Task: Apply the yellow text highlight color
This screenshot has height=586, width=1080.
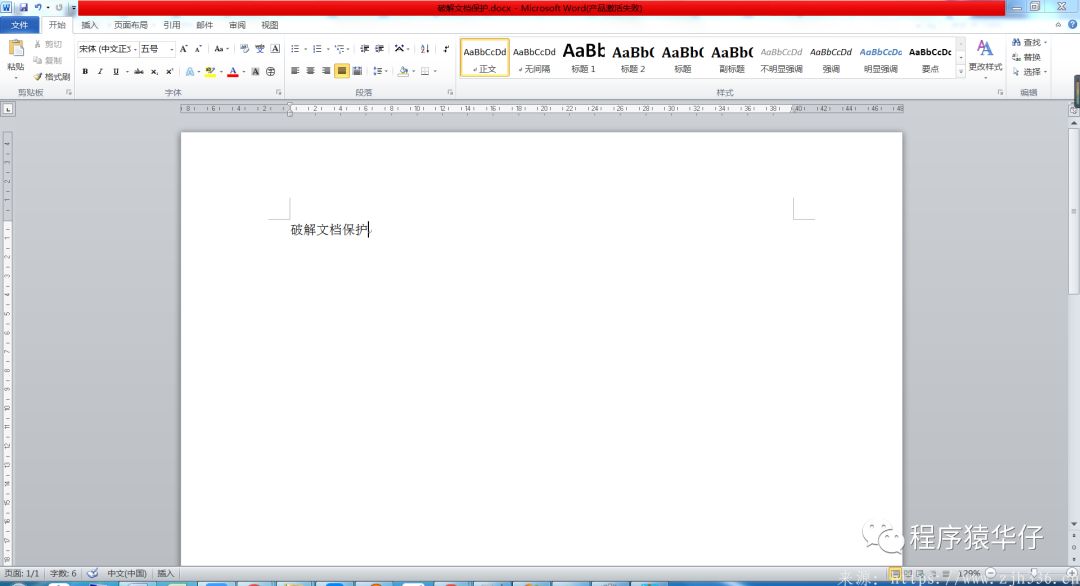Action: pos(210,71)
